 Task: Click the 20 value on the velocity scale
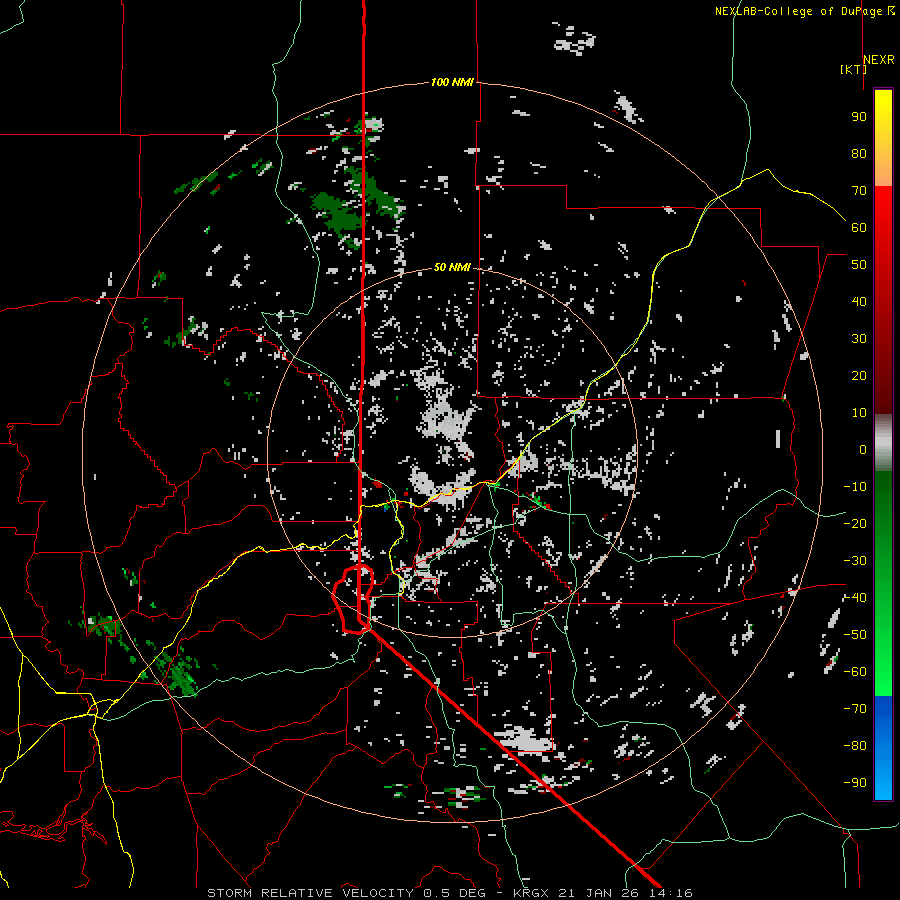[859, 376]
